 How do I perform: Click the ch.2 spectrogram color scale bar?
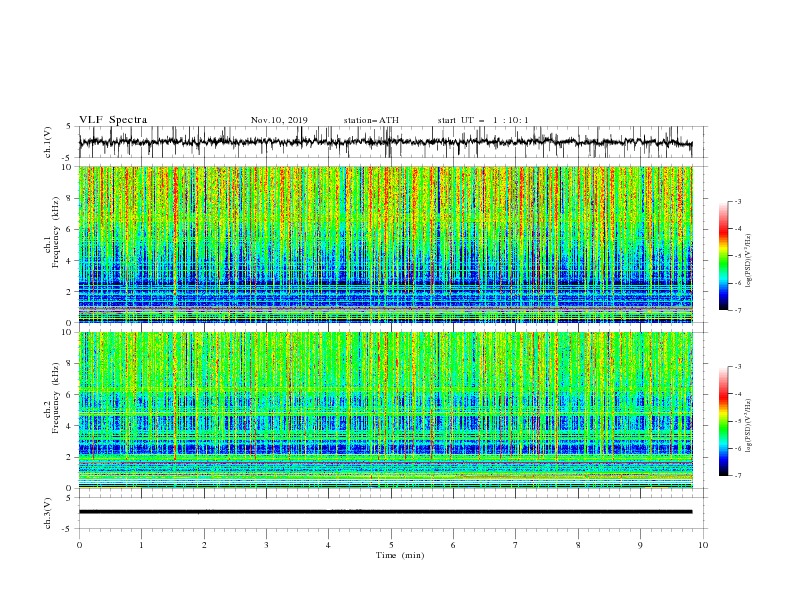723,421
